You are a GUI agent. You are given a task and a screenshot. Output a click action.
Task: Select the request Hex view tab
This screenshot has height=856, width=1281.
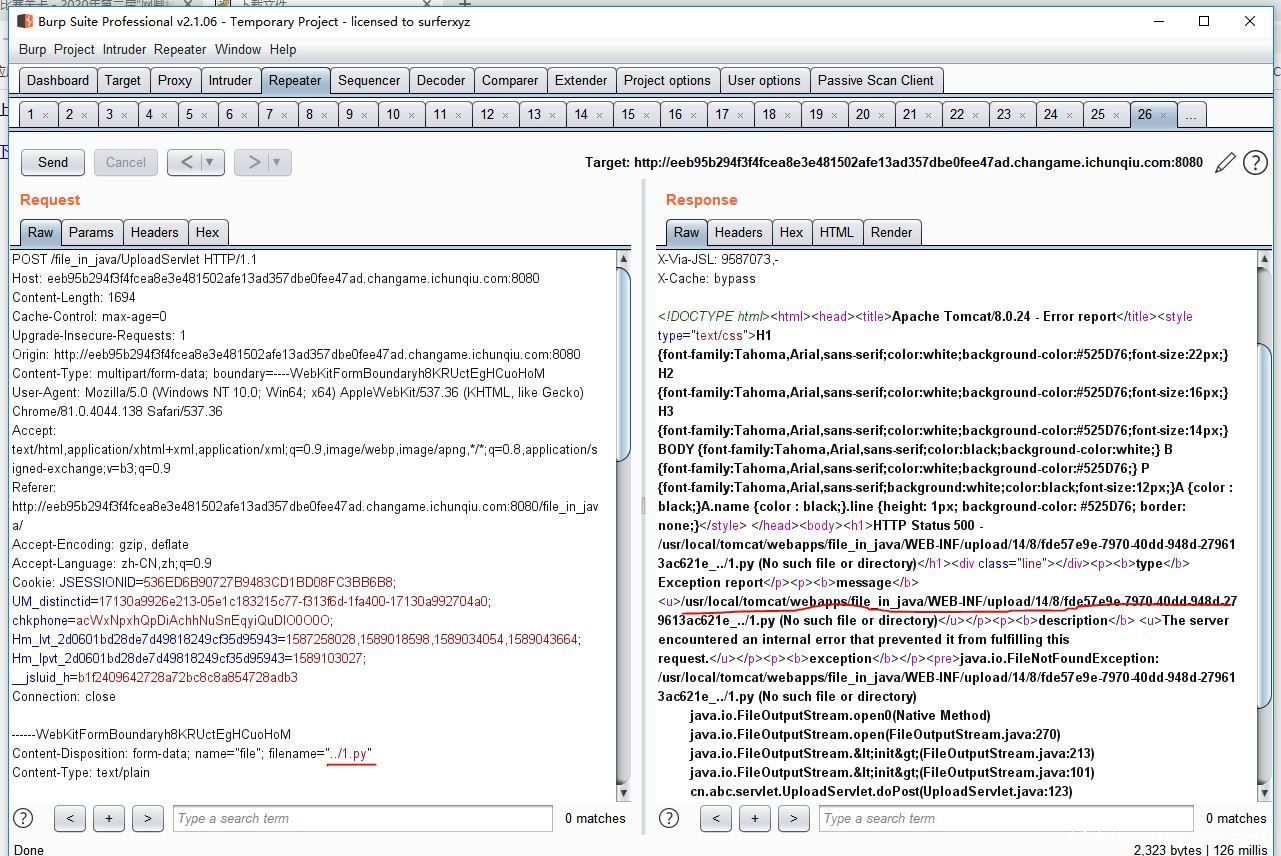207,232
